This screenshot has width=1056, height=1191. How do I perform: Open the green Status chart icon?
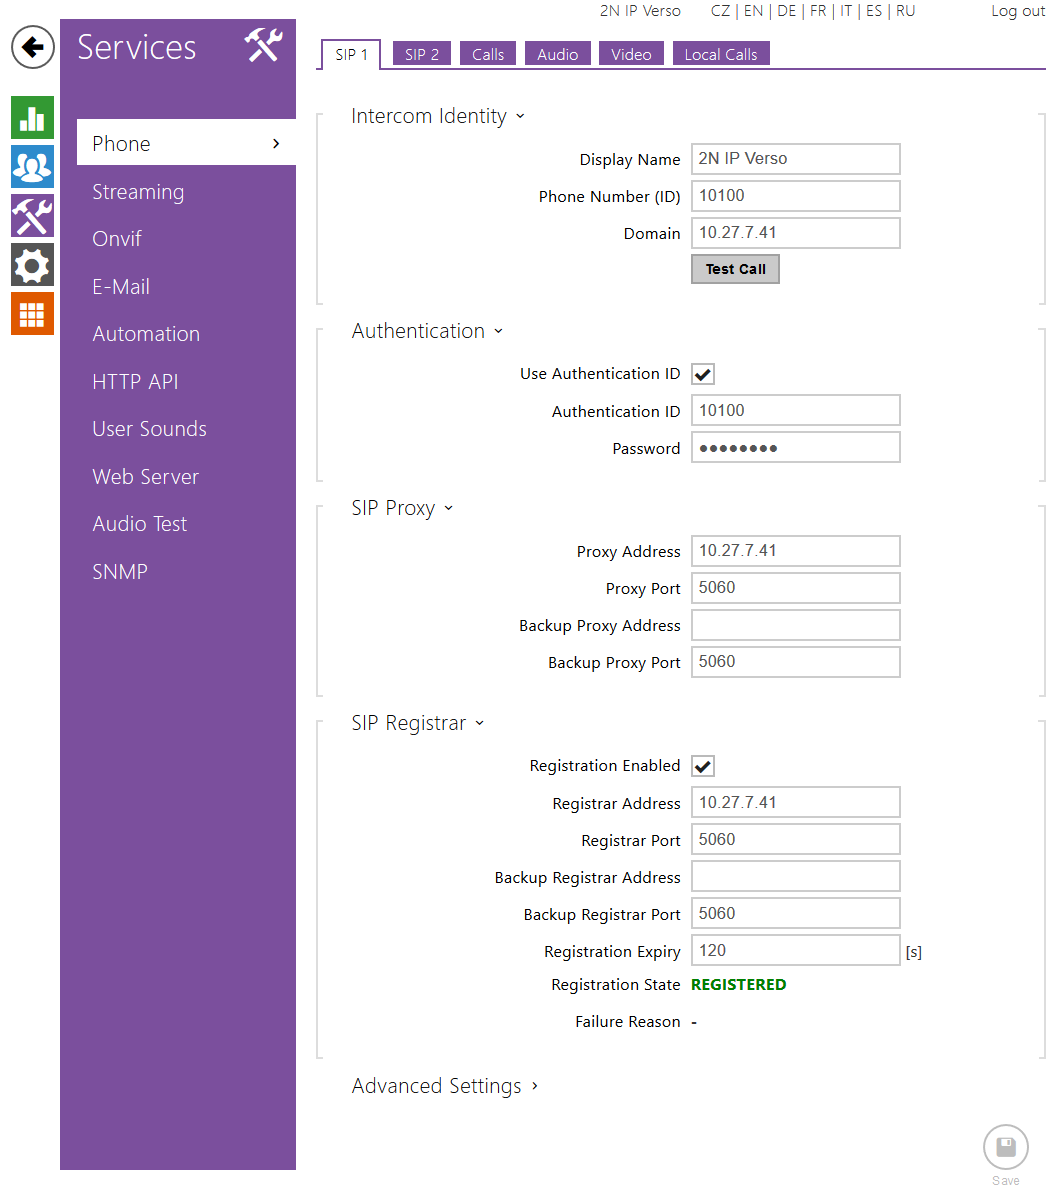point(32,118)
